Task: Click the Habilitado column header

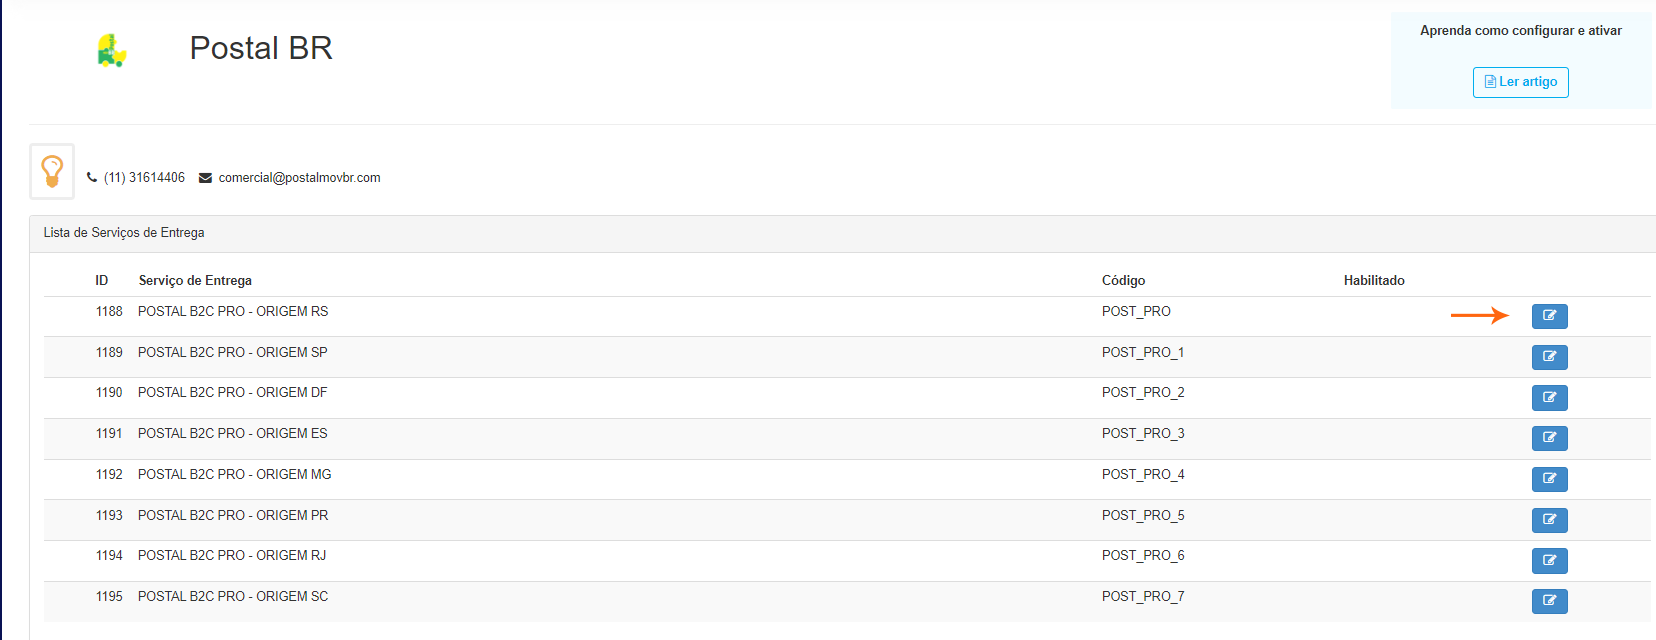Action: [1373, 281]
